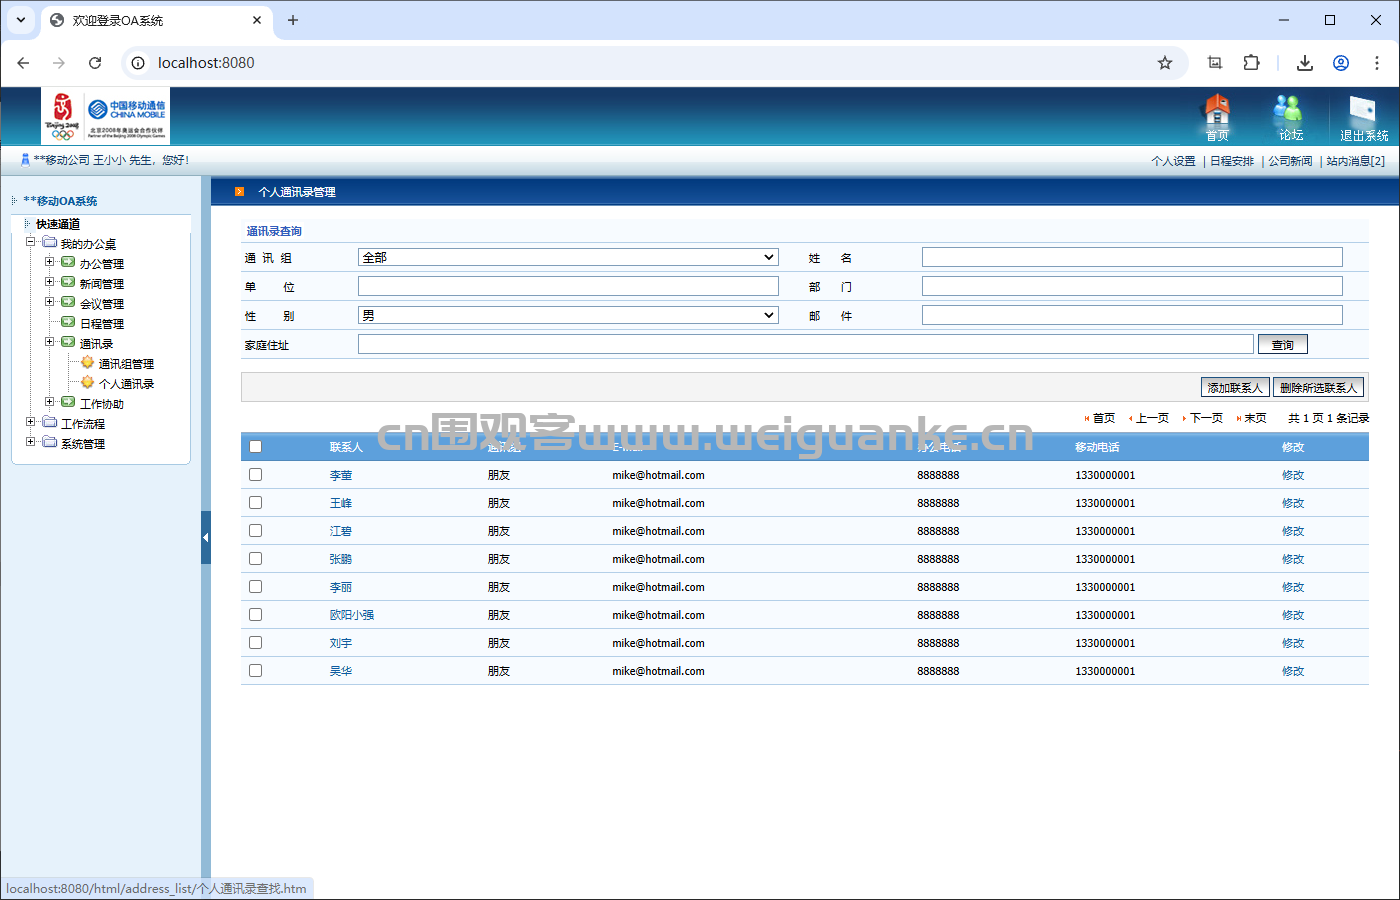The image size is (1400, 900).
Task: Collapse the sidebar with the splitter arrow
Action: (x=206, y=538)
